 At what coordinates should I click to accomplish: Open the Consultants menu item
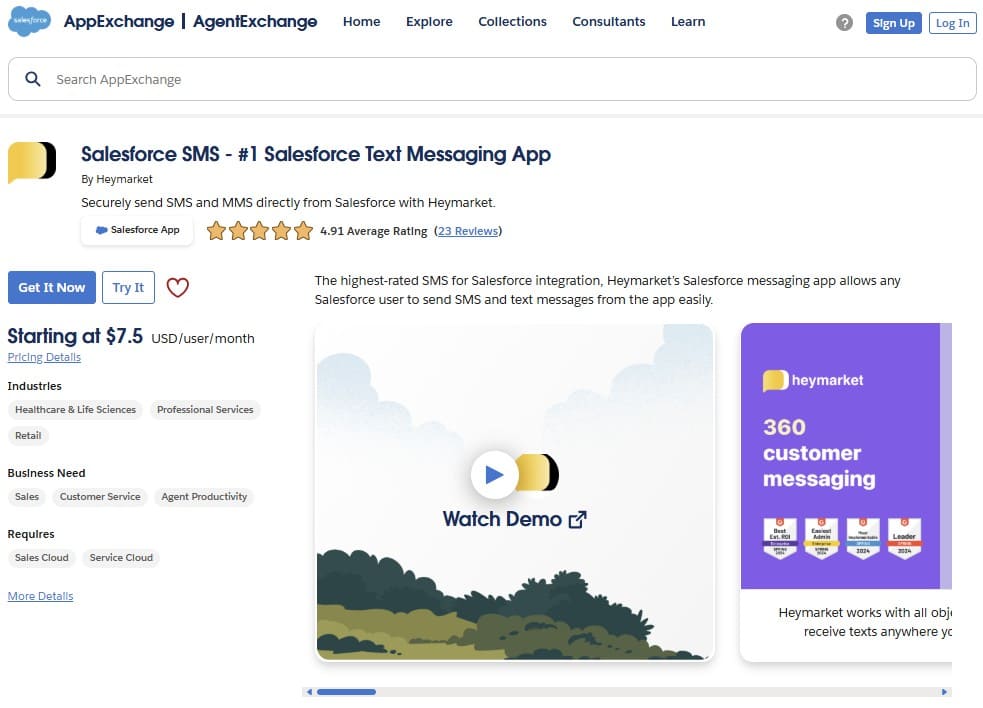[x=608, y=21]
